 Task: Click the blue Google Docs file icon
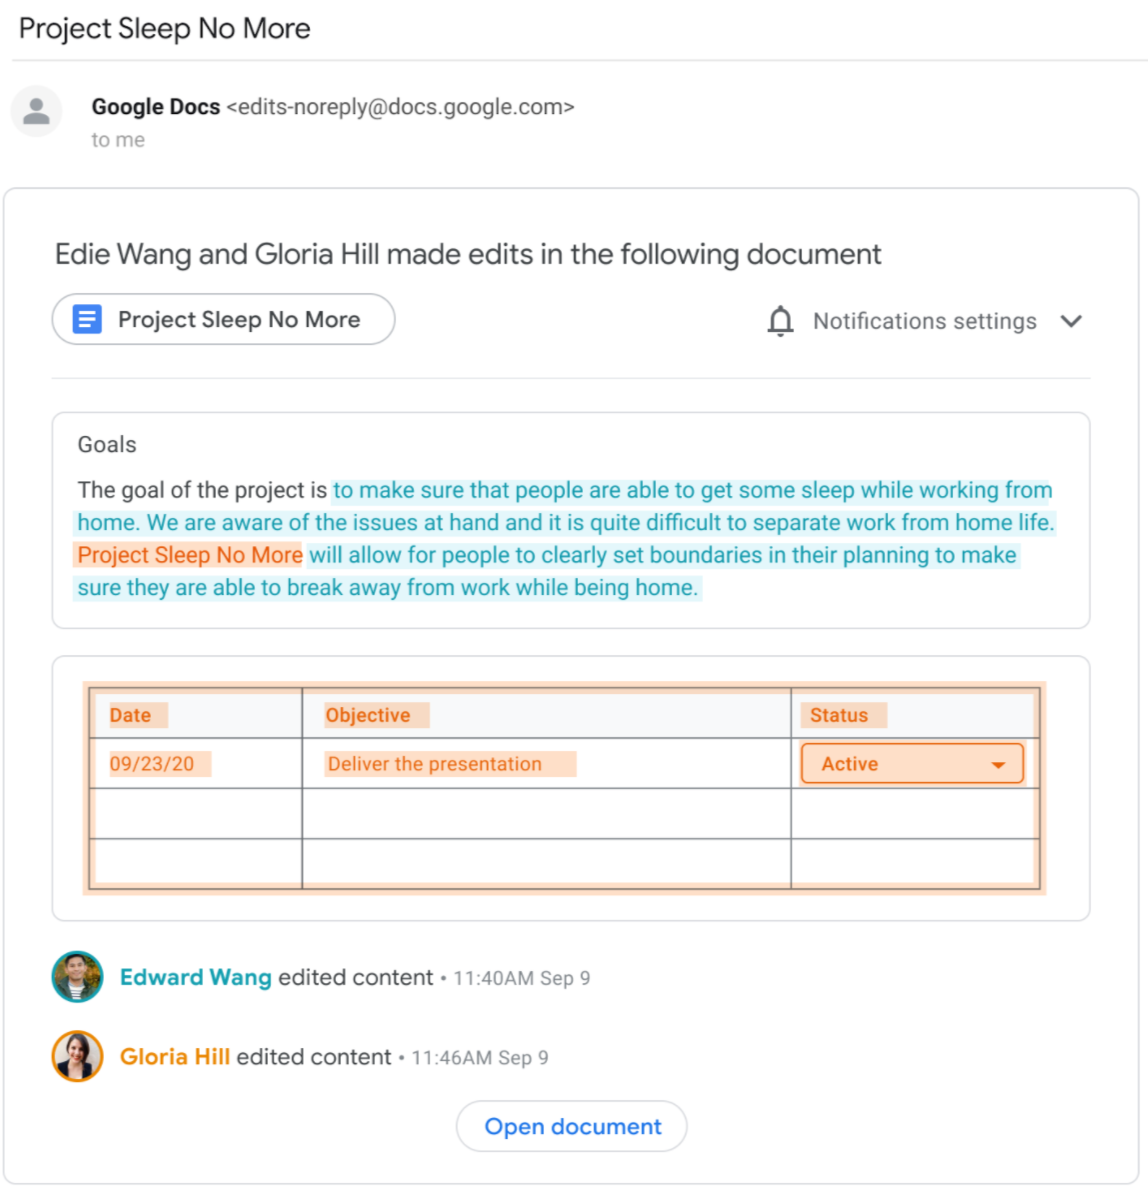coord(87,319)
